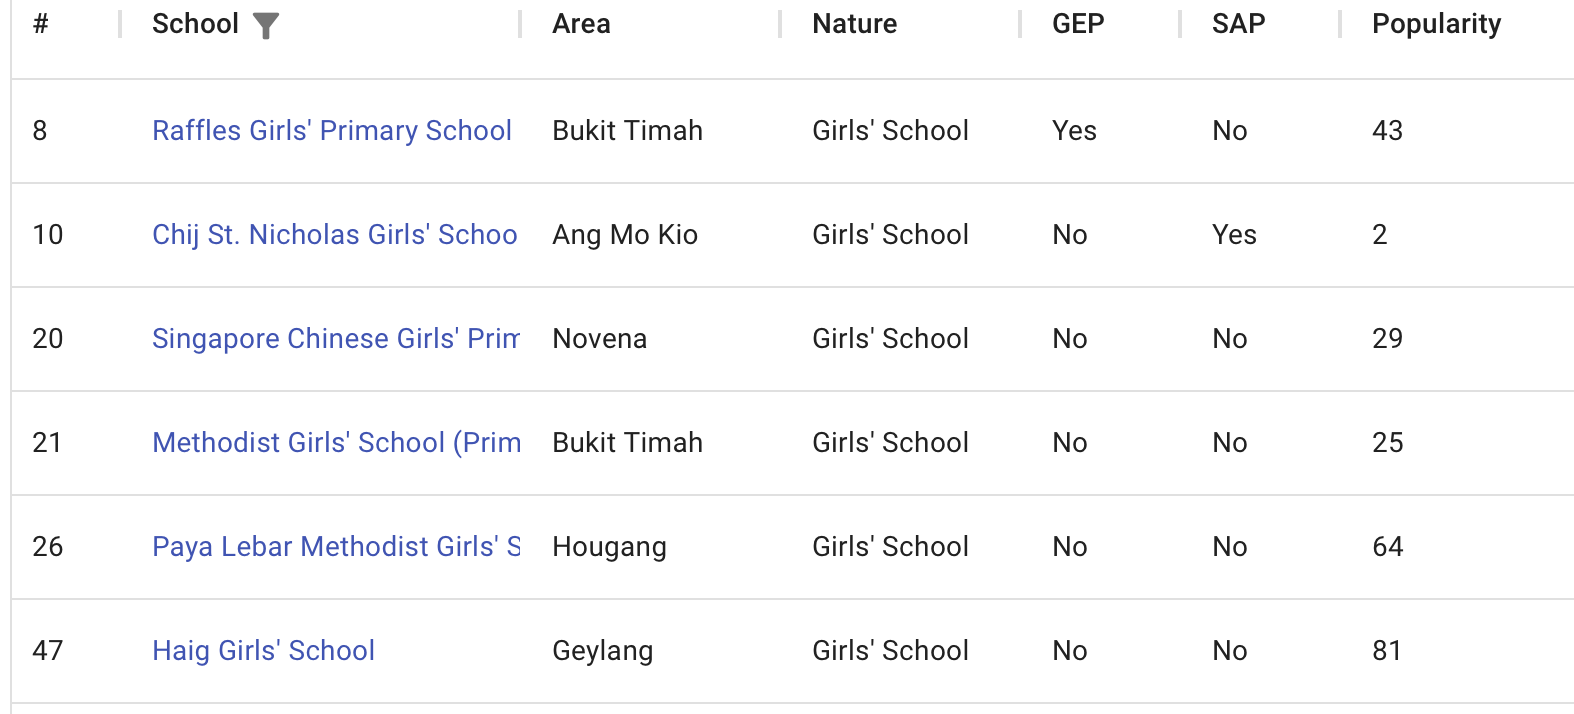This screenshot has height=714, width=1574.
Task: Select the Novena area cell
Action: pos(599,339)
